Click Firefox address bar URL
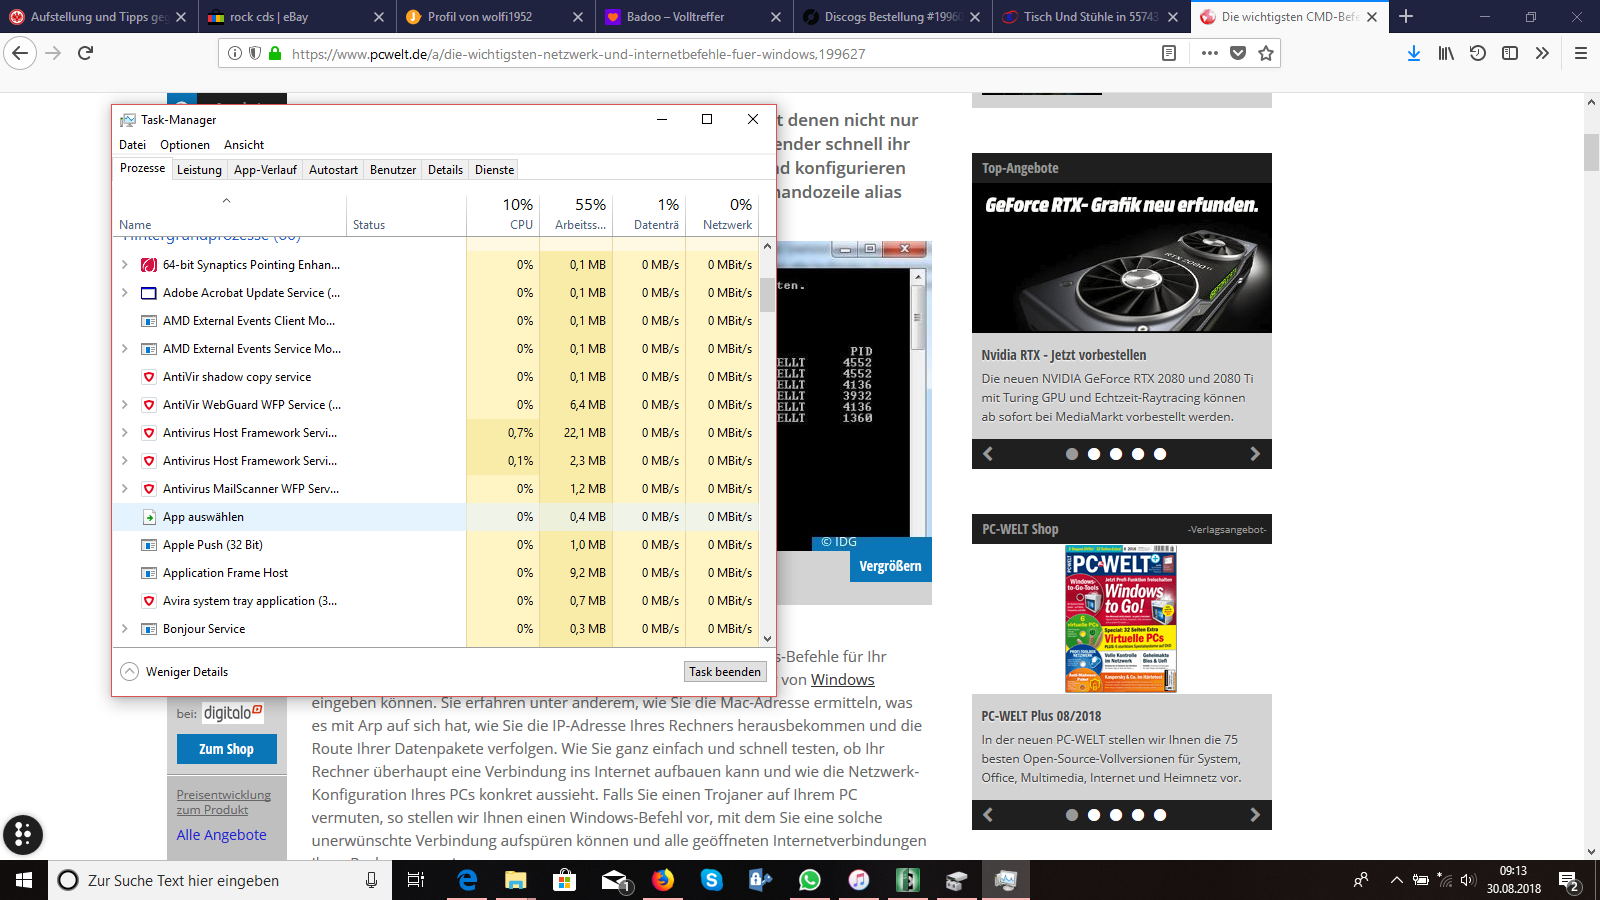The image size is (1600, 900). click(x=578, y=54)
